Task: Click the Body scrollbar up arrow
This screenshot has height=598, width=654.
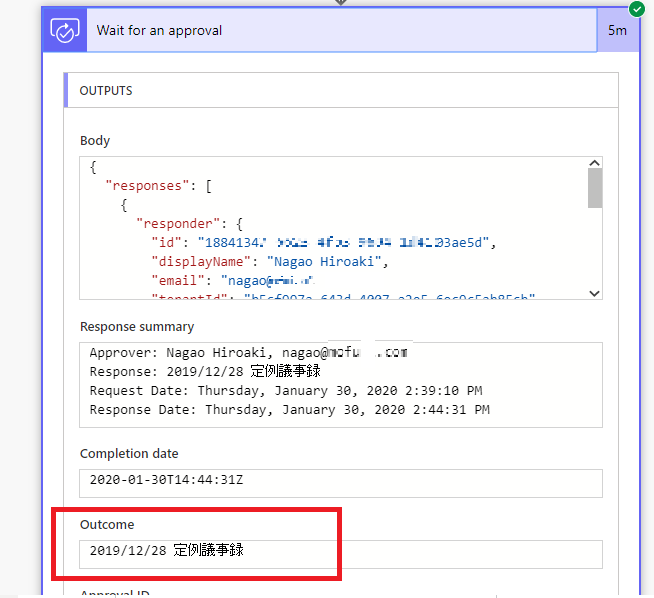Action: pyautogui.click(x=594, y=163)
